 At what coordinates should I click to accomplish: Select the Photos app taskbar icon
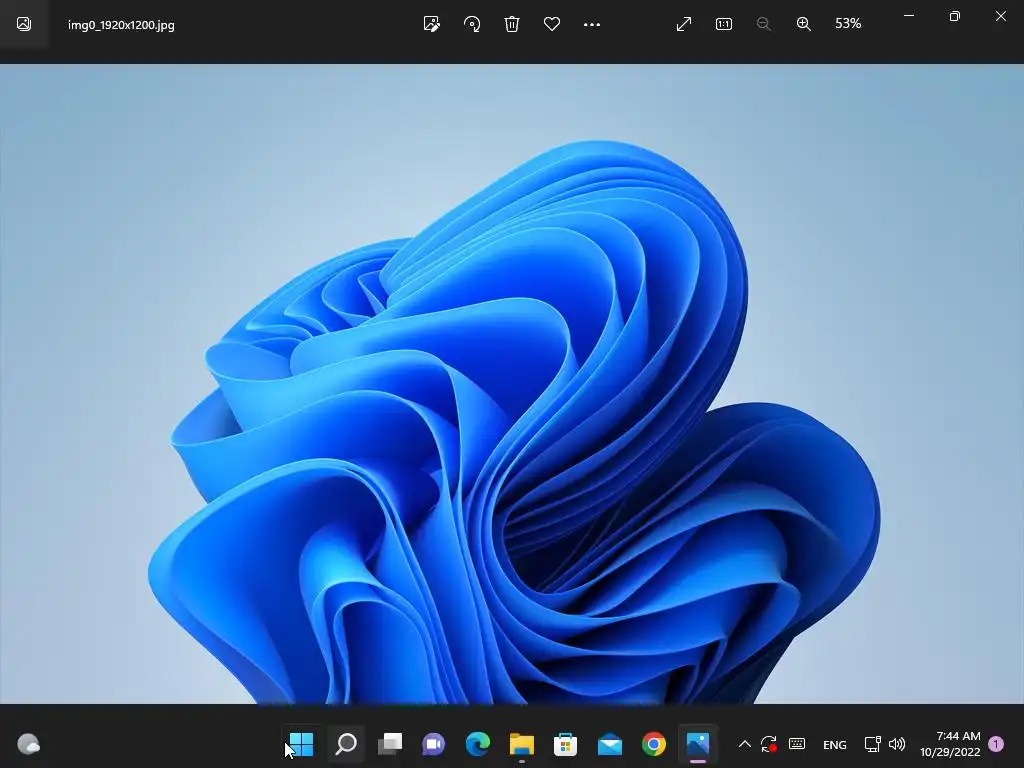click(697, 744)
